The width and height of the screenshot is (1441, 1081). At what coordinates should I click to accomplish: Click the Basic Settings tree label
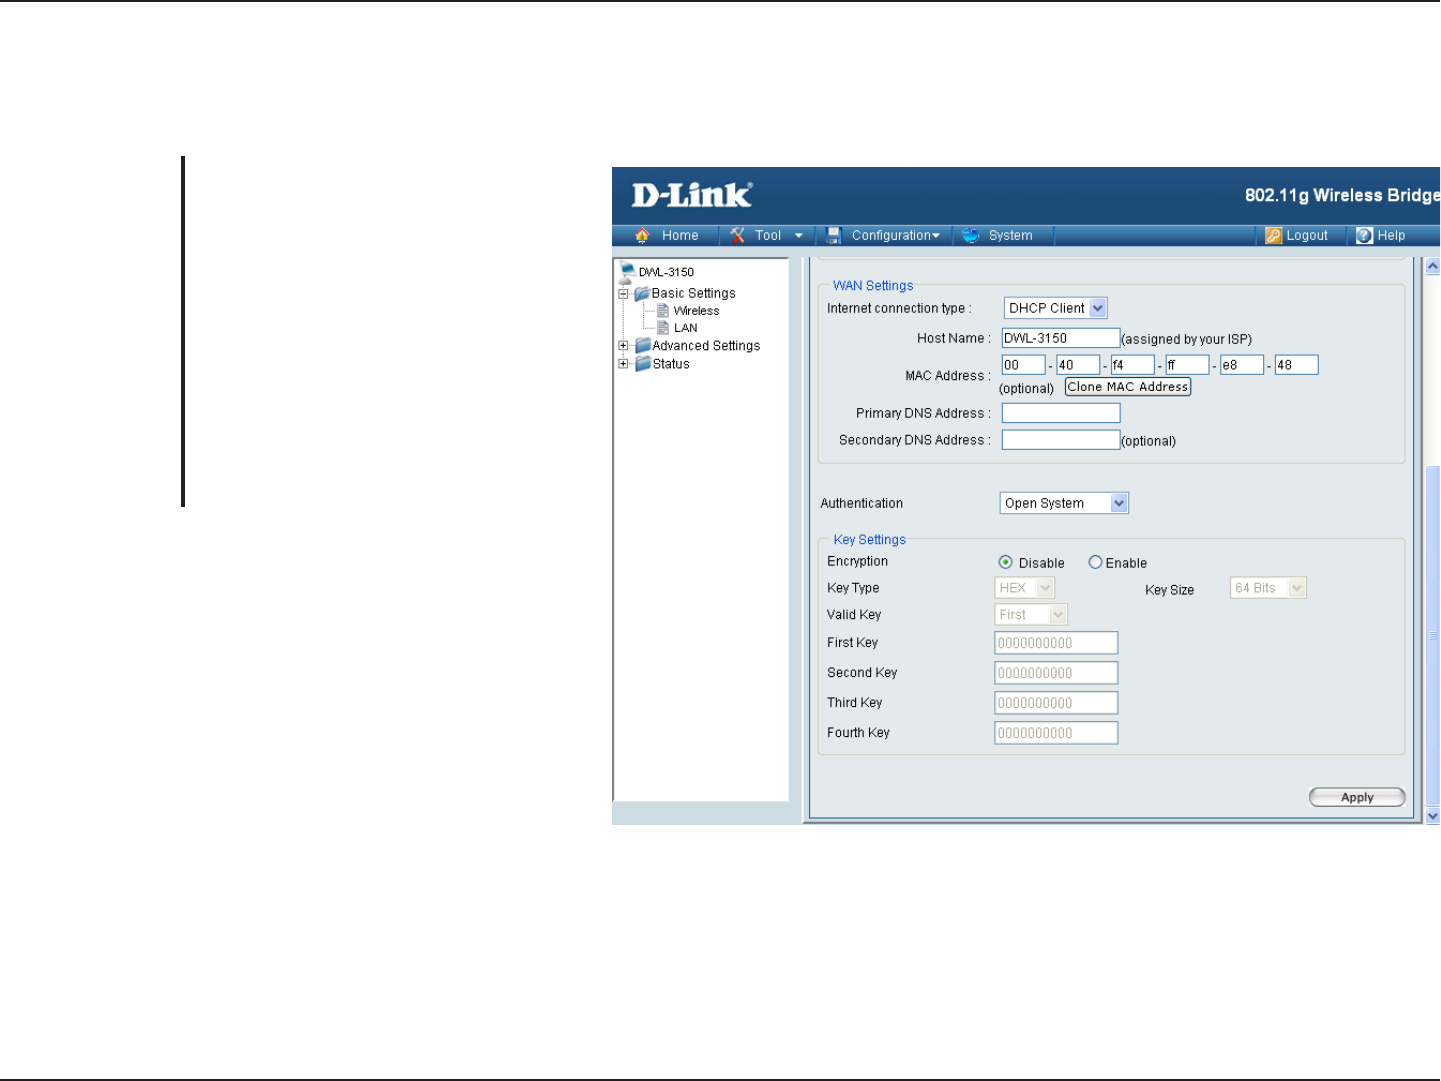click(693, 293)
